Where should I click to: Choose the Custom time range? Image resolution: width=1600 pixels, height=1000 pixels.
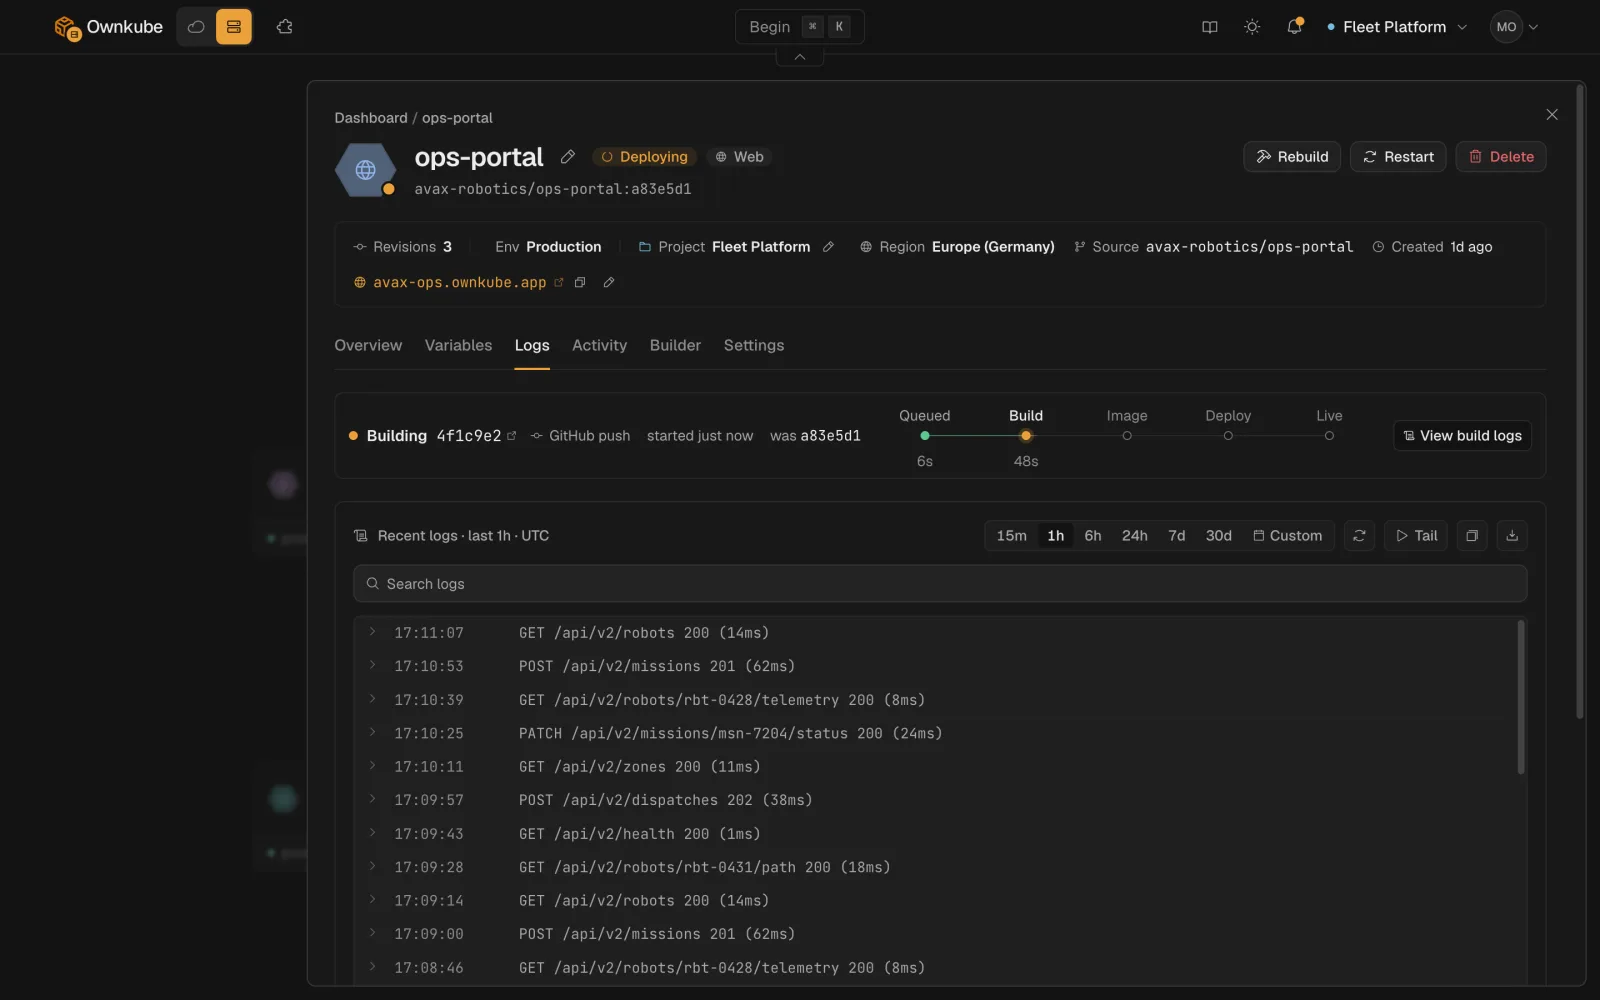pos(1288,536)
